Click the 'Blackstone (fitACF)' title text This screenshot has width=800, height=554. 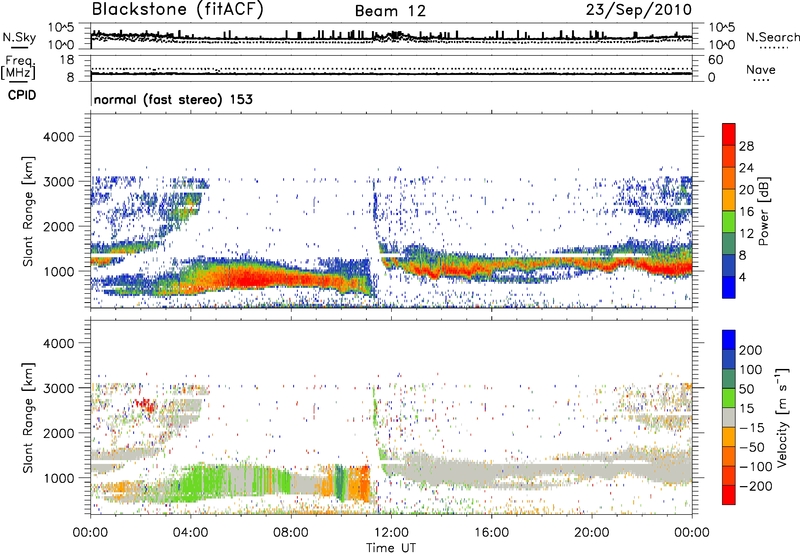pos(177,9)
